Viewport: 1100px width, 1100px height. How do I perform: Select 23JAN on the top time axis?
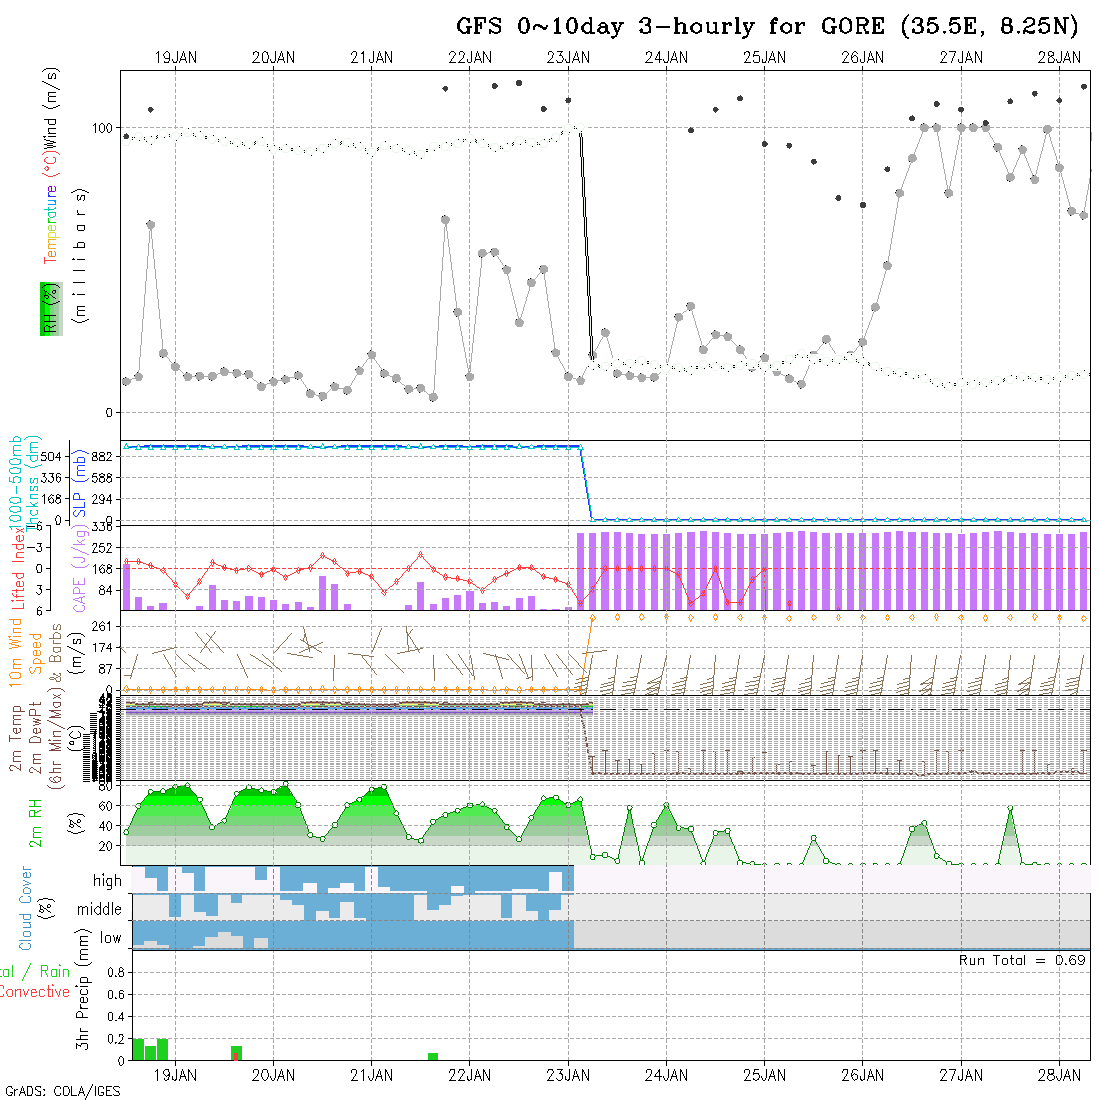(x=568, y=58)
